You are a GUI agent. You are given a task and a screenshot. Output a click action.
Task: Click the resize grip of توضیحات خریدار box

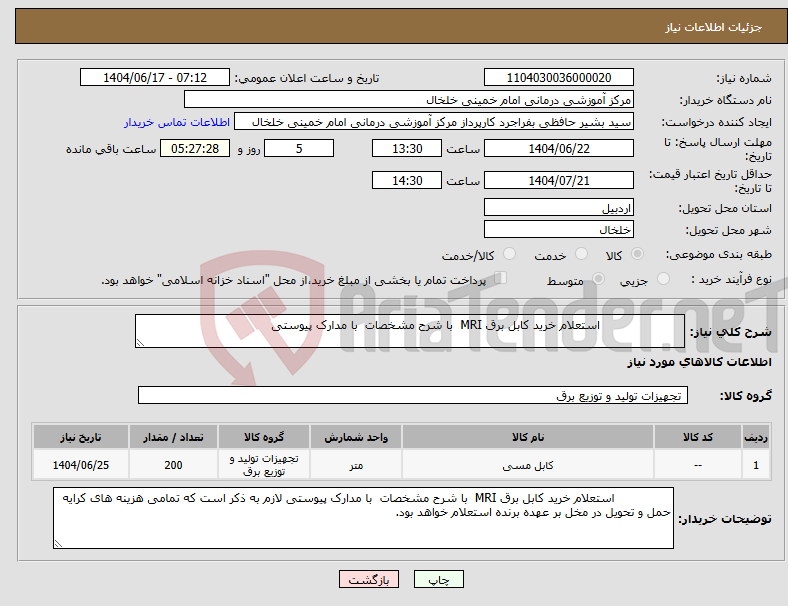[58, 544]
